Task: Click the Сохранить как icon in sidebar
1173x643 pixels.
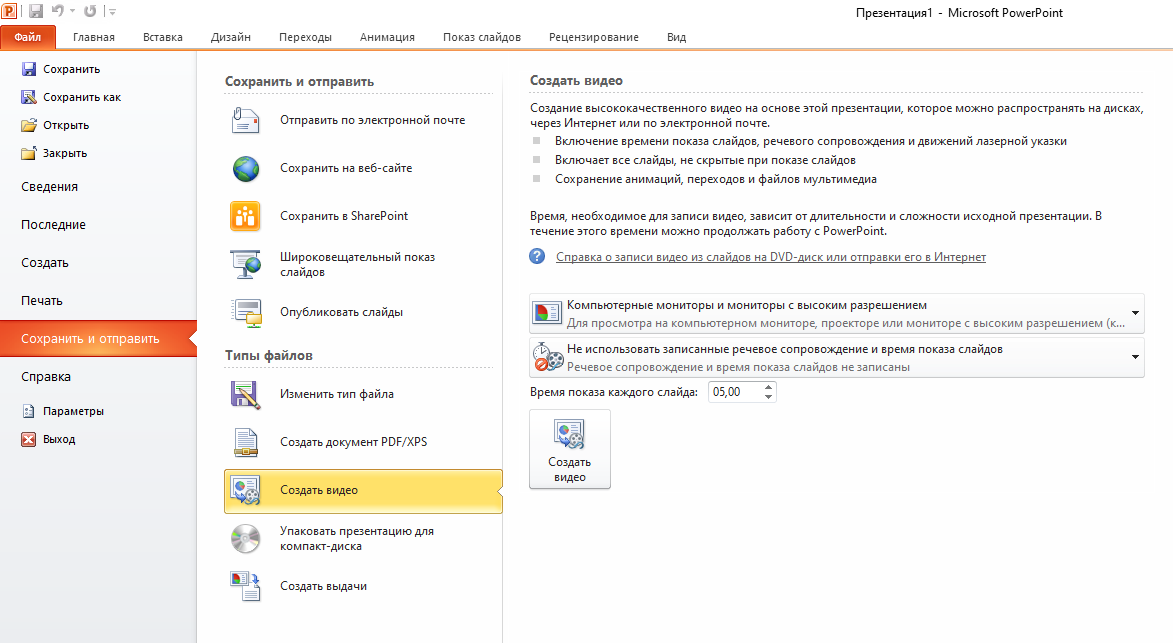Action: click(x=28, y=97)
